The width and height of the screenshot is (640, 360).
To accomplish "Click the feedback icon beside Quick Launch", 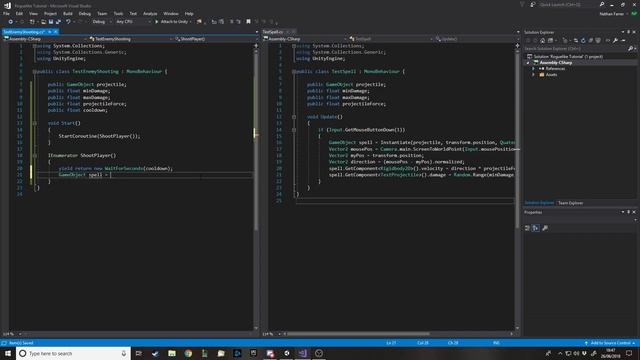I will pos(533,4).
